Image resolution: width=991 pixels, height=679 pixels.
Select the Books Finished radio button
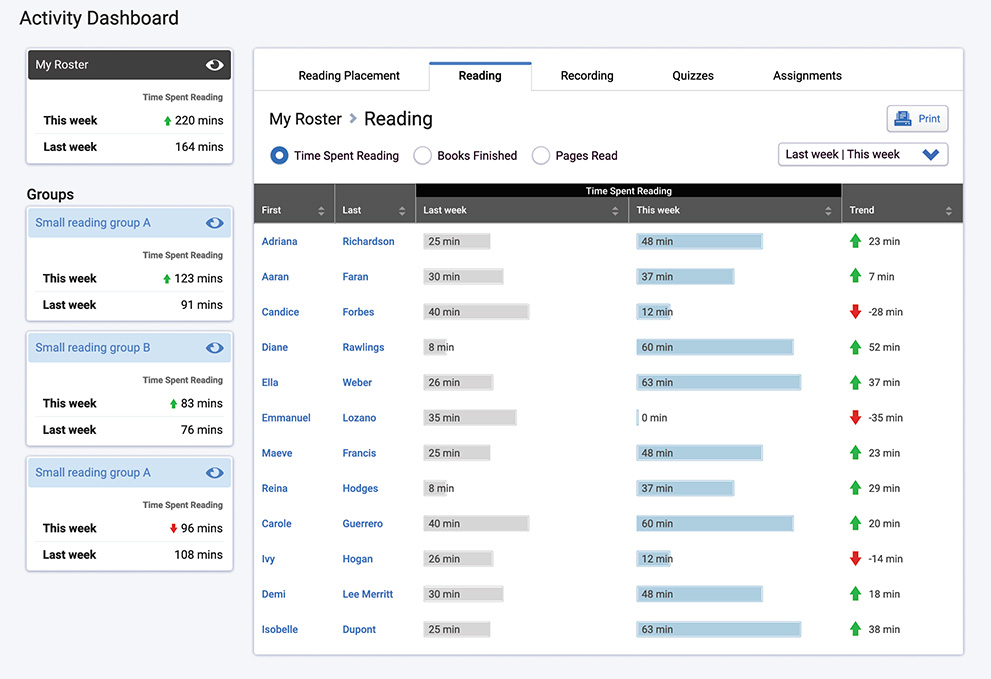coord(423,155)
